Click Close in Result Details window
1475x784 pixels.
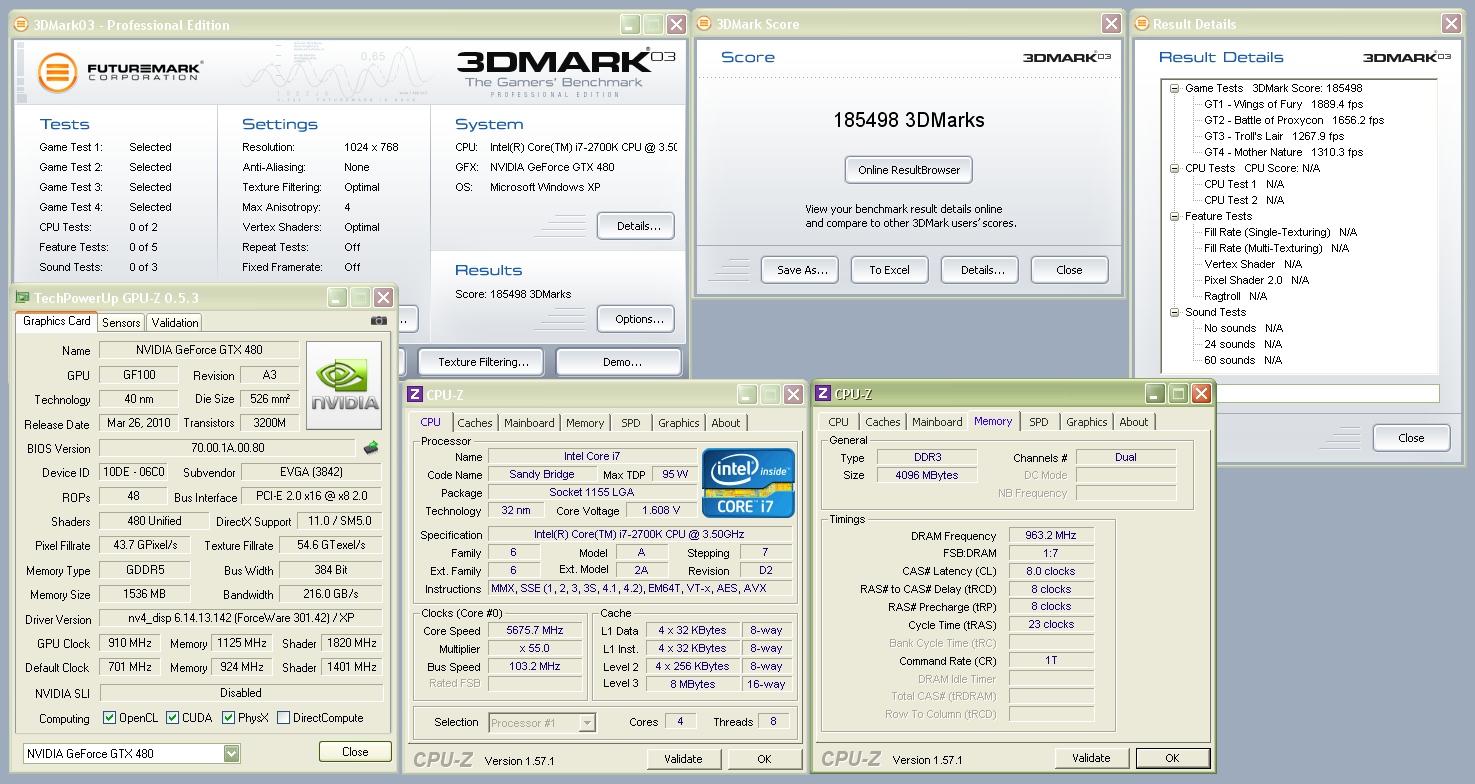pos(1411,438)
